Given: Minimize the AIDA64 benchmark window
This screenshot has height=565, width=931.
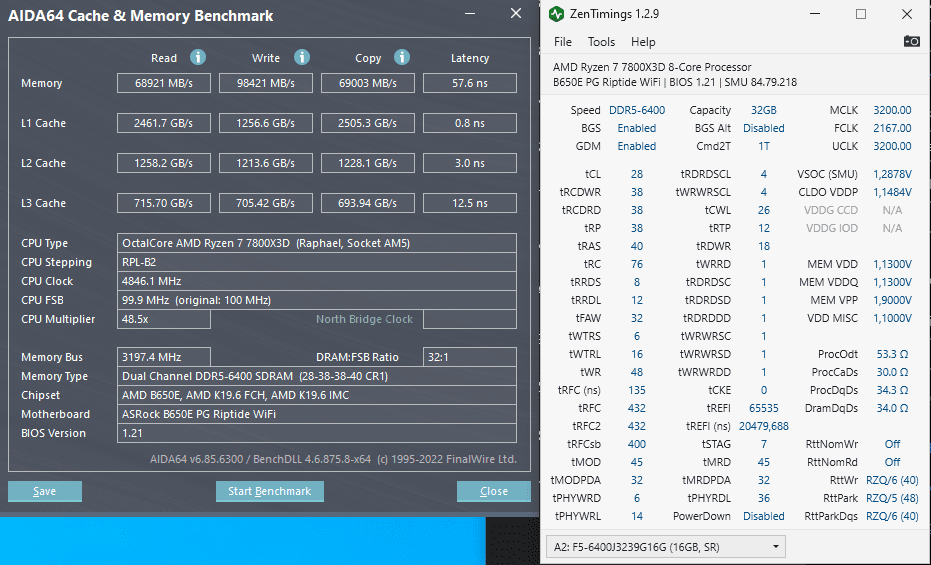Looking at the screenshot, I should point(470,14).
